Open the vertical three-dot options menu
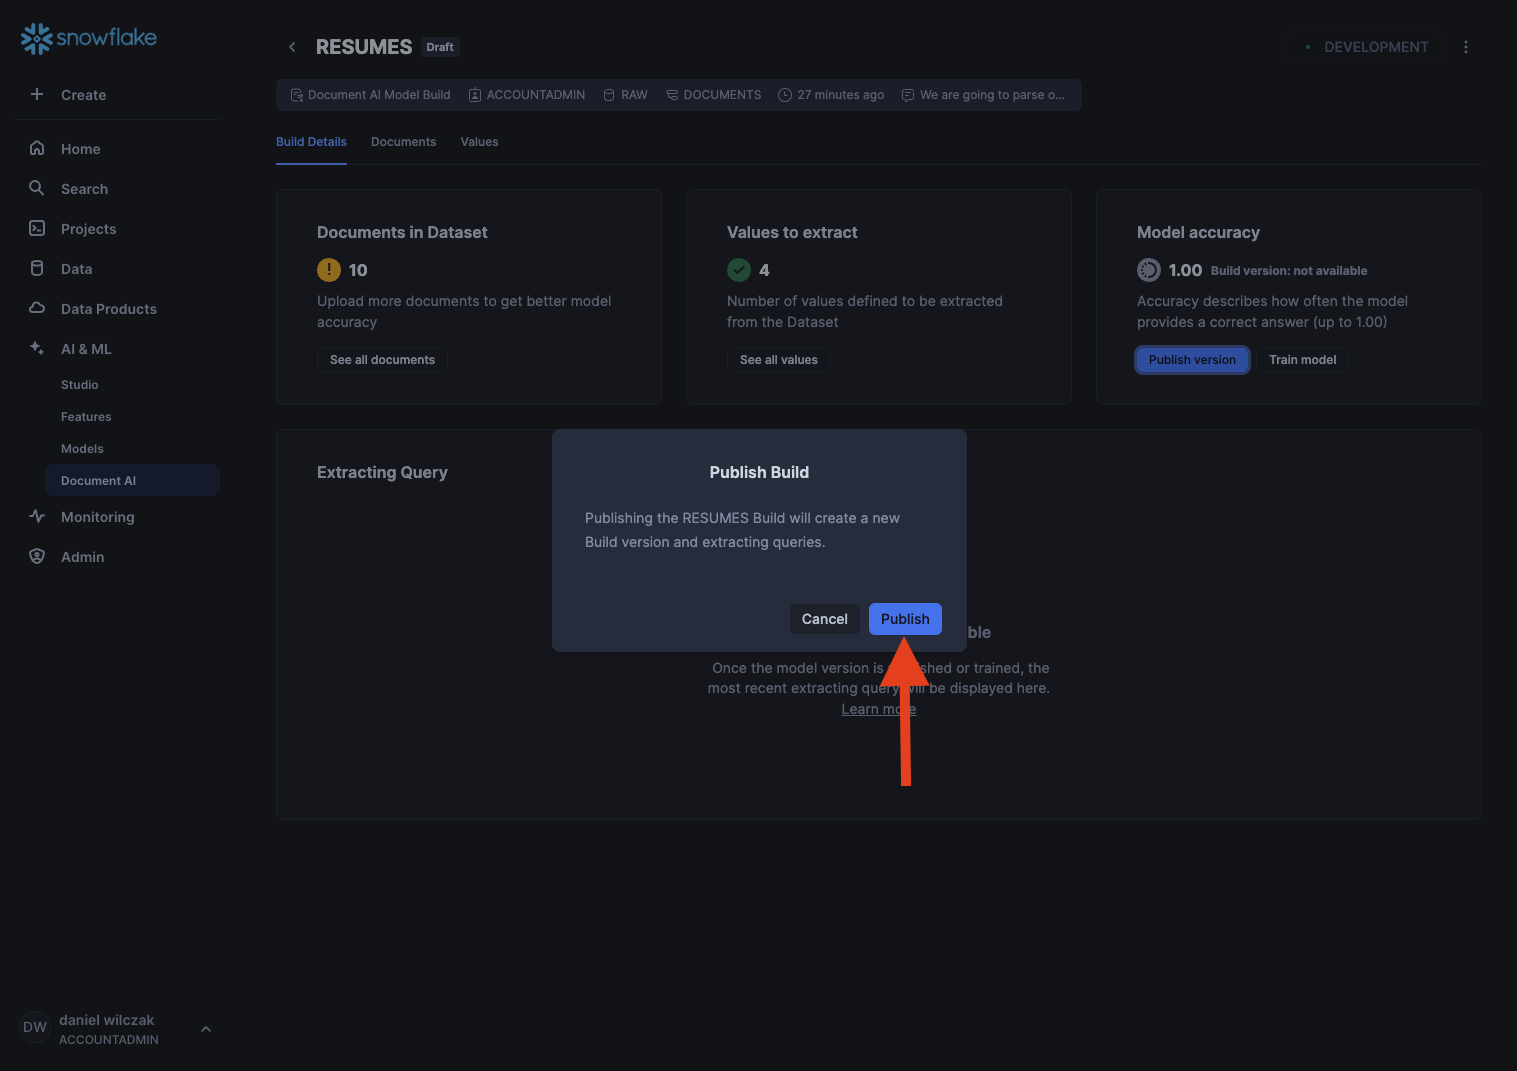Viewport: 1517px width, 1071px height. pyautogui.click(x=1466, y=47)
